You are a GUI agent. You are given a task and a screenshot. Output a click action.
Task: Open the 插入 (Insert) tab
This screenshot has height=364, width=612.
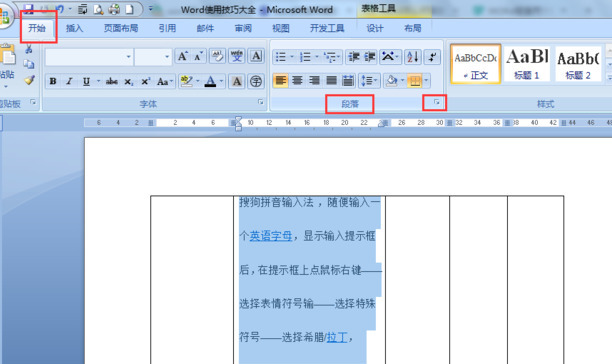pyautogui.click(x=74, y=28)
